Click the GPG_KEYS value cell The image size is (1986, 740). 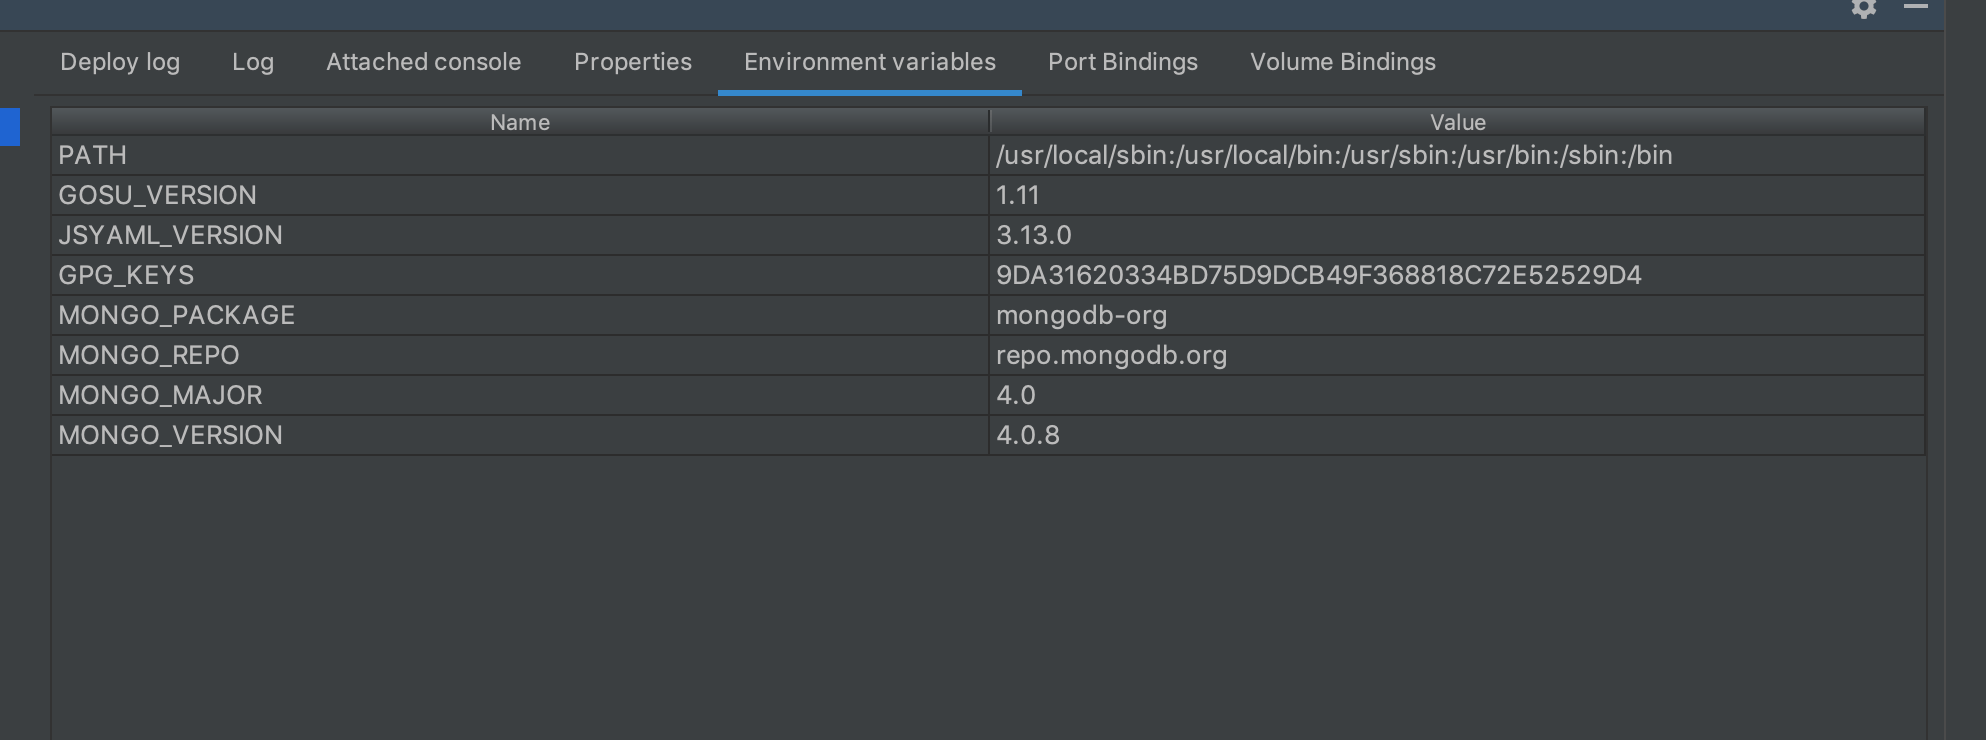tap(1318, 275)
